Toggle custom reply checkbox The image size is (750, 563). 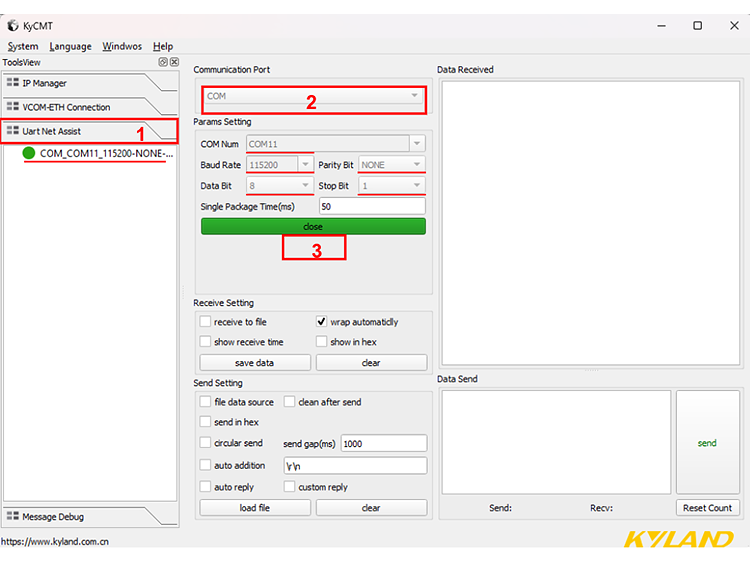[x=289, y=487]
